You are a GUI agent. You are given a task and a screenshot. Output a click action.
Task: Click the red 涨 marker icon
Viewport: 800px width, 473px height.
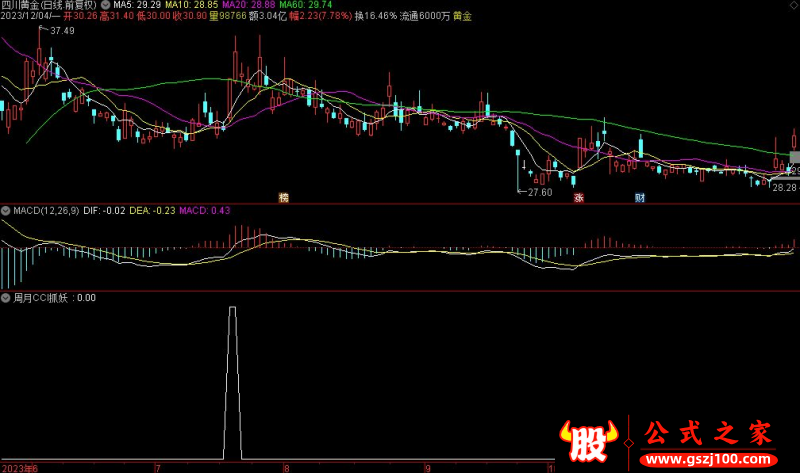click(578, 197)
